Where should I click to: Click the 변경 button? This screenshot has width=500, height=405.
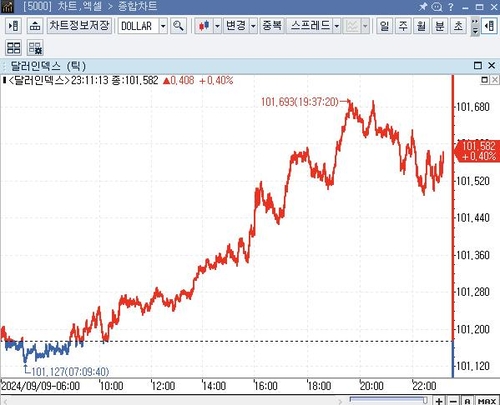click(236, 26)
